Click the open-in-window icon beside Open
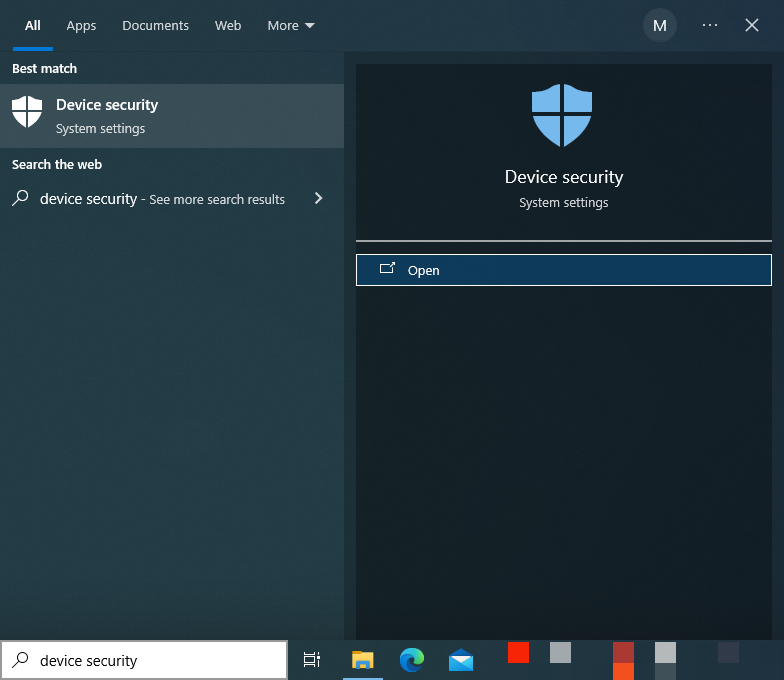784x680 pixels. [387, 268]
